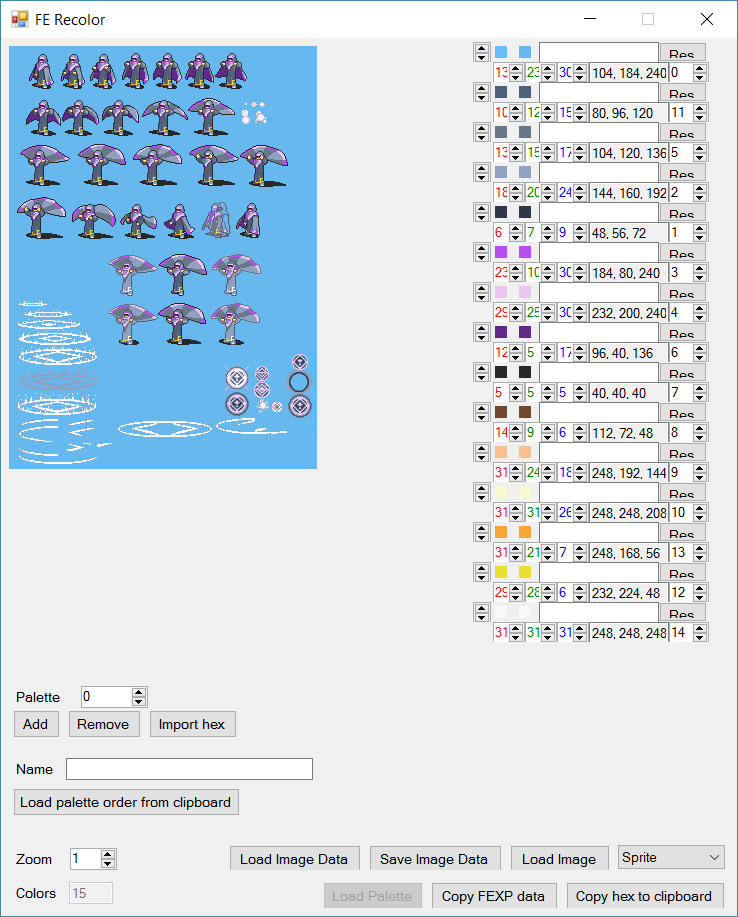The image size is (738, 917).
Task: Click the right pale pink swatch
Action: (x=525, y=292)
